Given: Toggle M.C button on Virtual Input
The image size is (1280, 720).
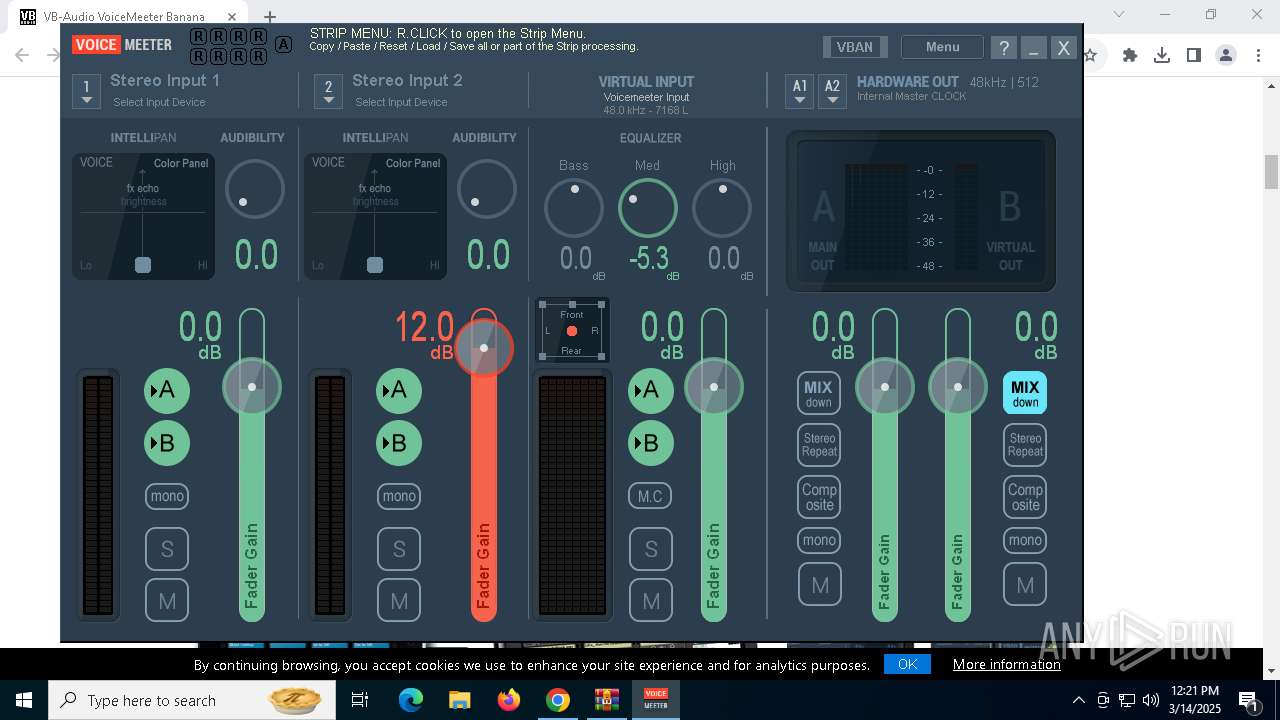Looking at the screenshot, I should pos(651,496).
